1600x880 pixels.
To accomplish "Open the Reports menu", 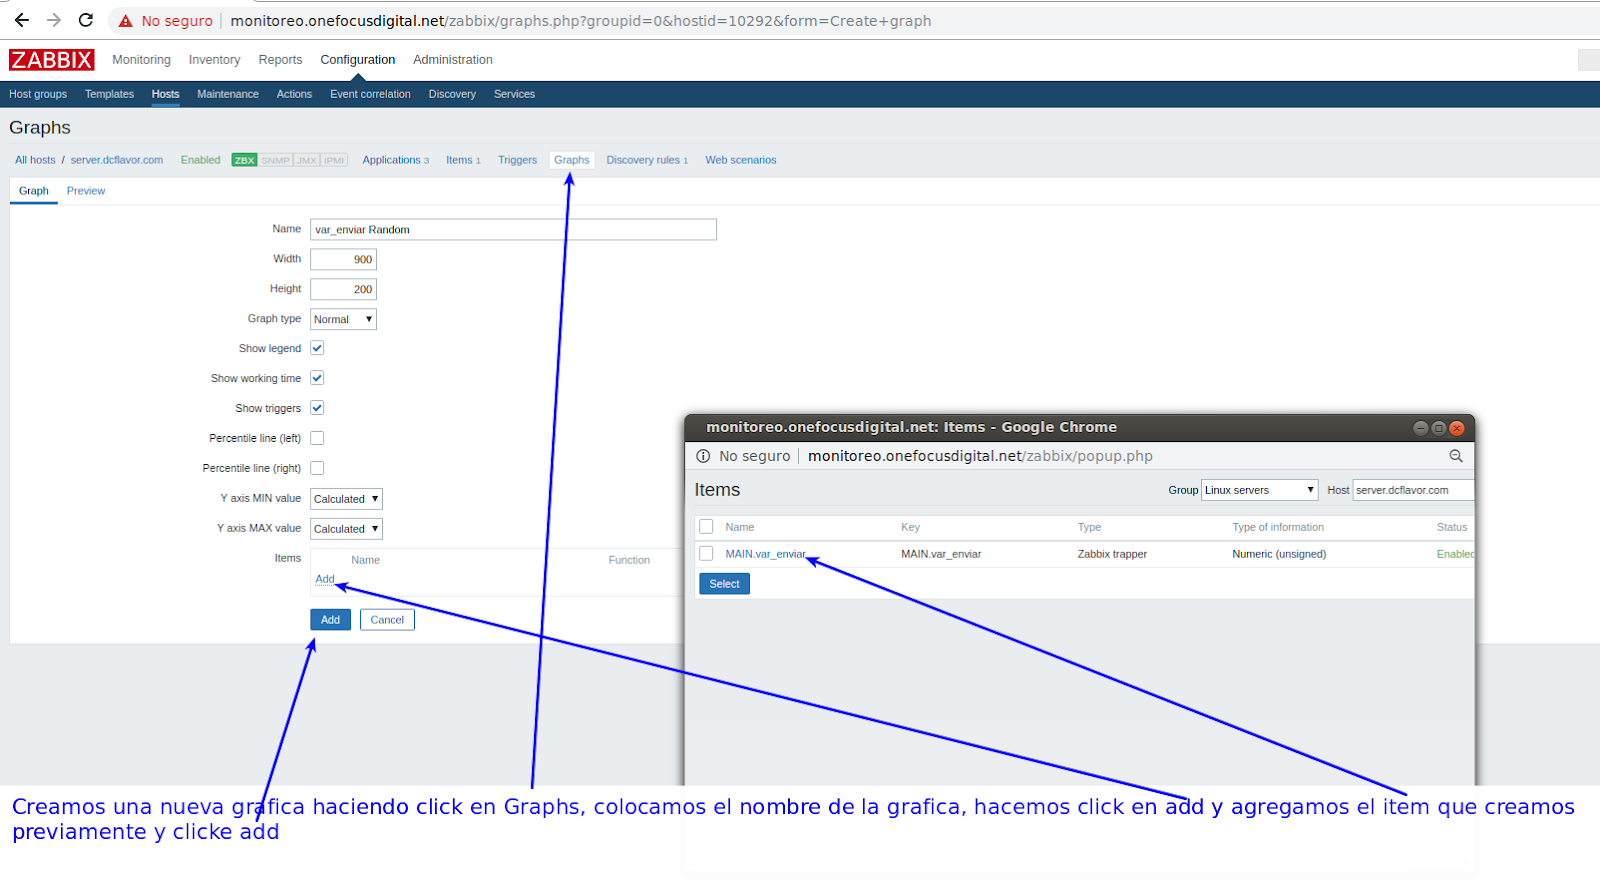I will [x=280, y=60].
